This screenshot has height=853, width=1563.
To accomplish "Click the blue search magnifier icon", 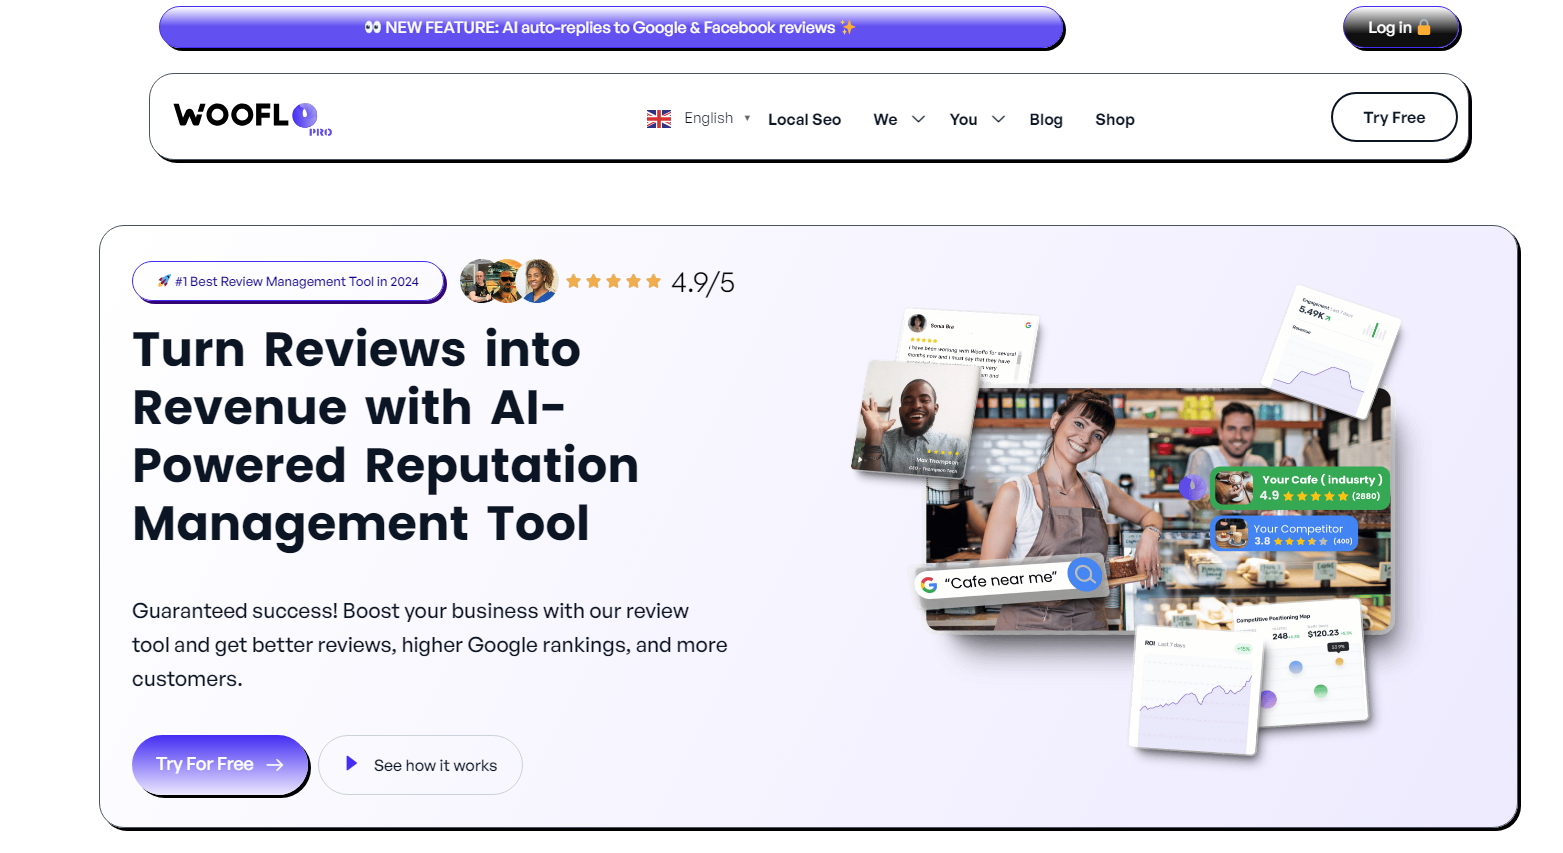I will tap(1084, 574).
